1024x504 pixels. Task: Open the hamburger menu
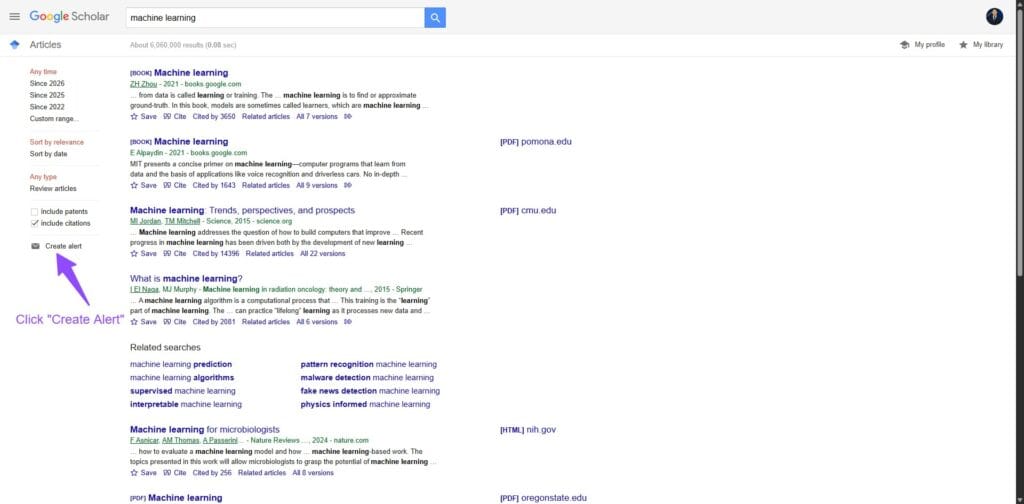click(x=14, y=16)
